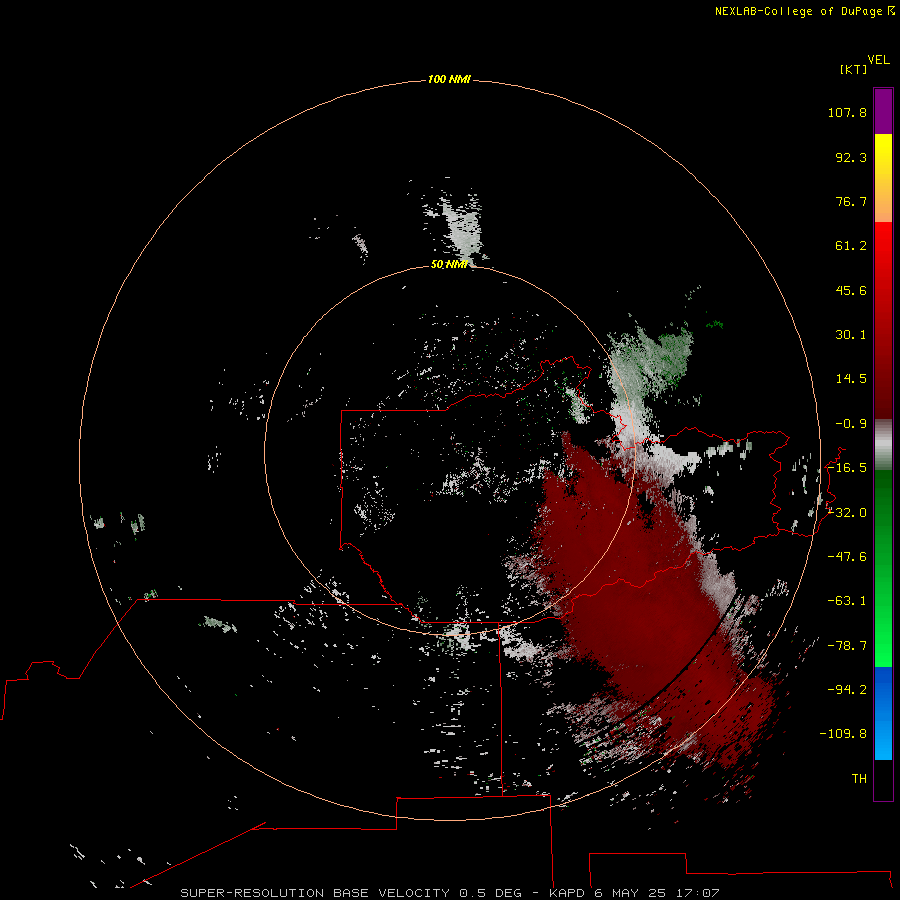
Task: Click the purple segment of velocity color bar
Action: click(x=883, y=111)
